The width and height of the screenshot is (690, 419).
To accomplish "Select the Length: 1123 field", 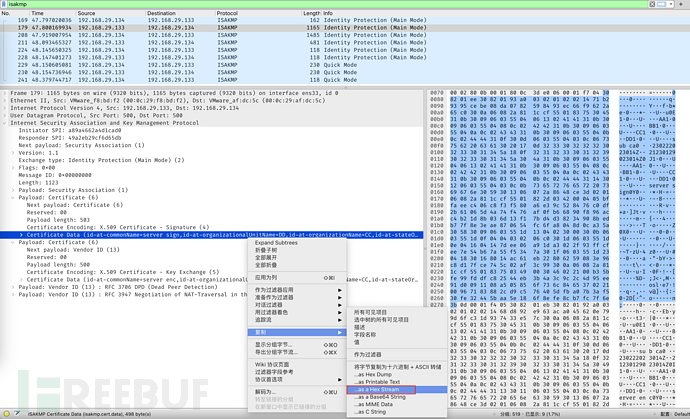I will click(37, 183).
